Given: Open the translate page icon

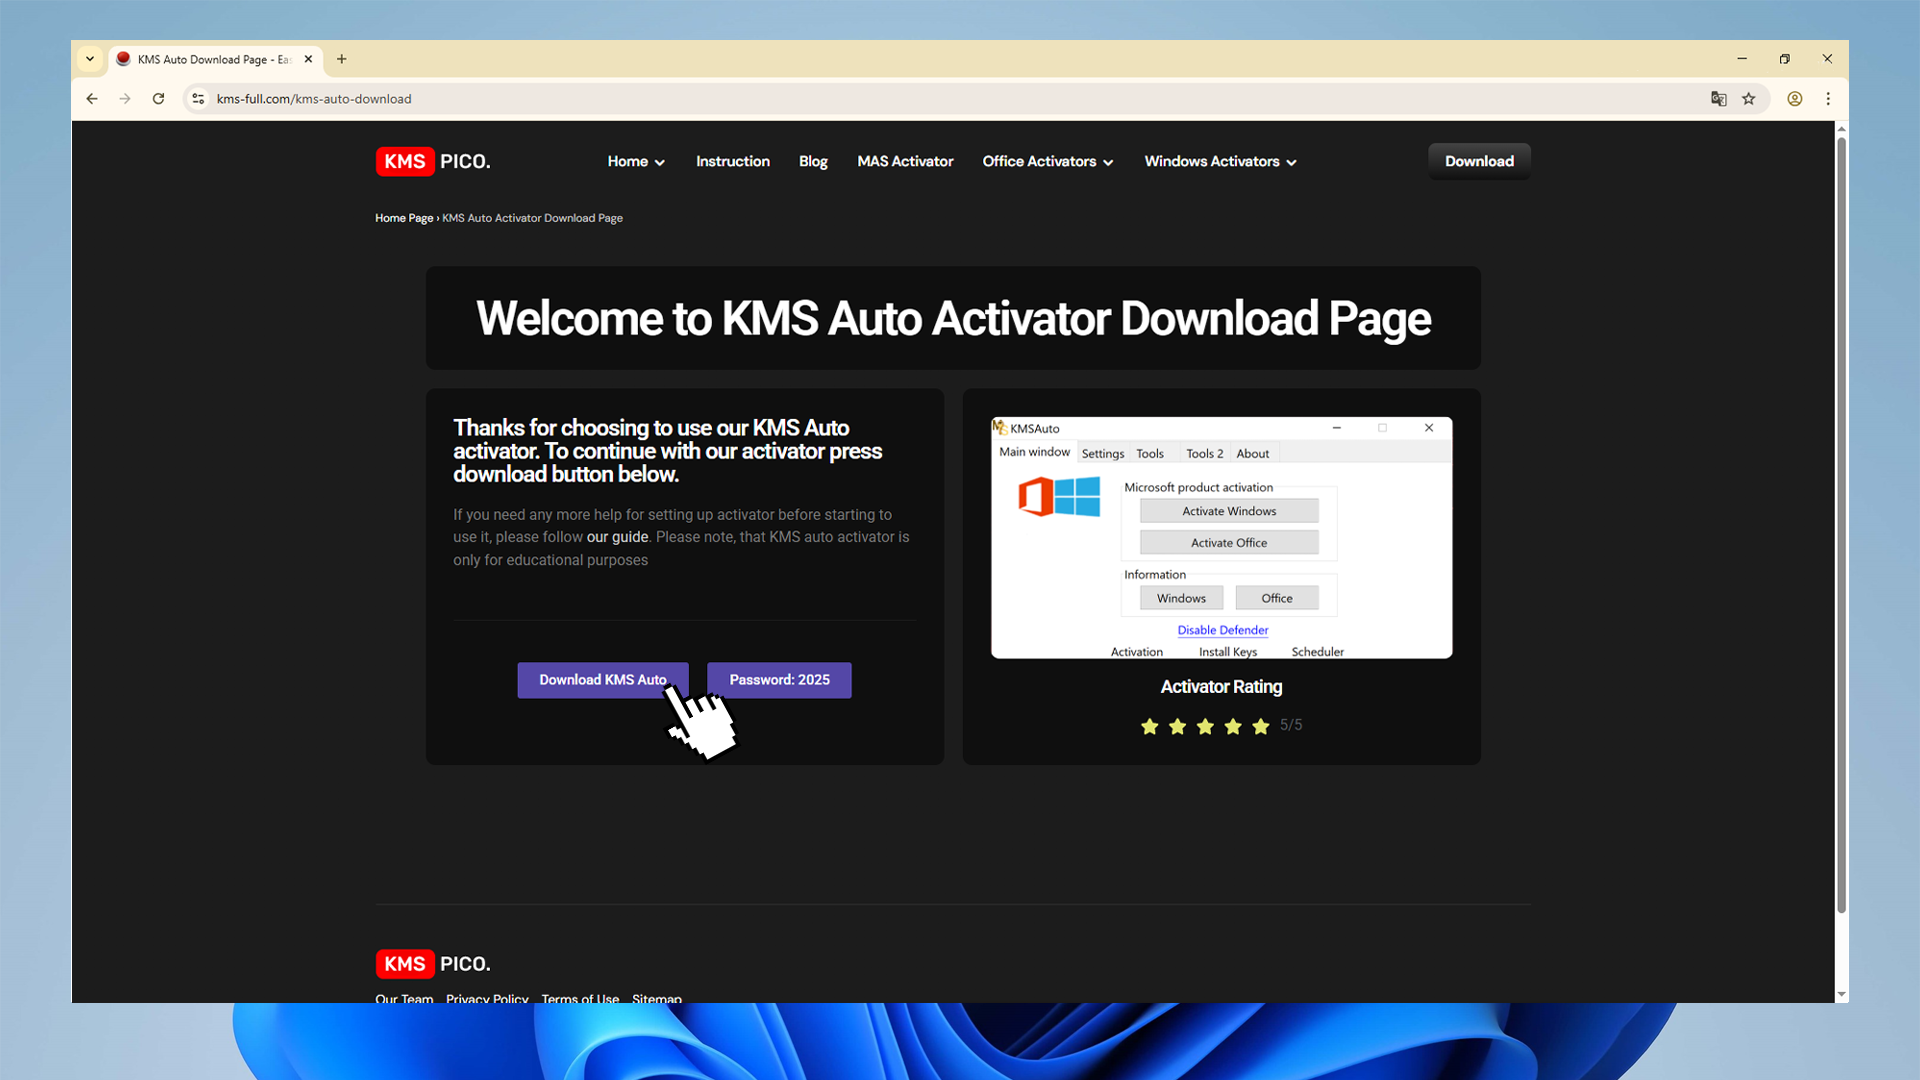Looking at the screenshot, I should coord(1719,99).
